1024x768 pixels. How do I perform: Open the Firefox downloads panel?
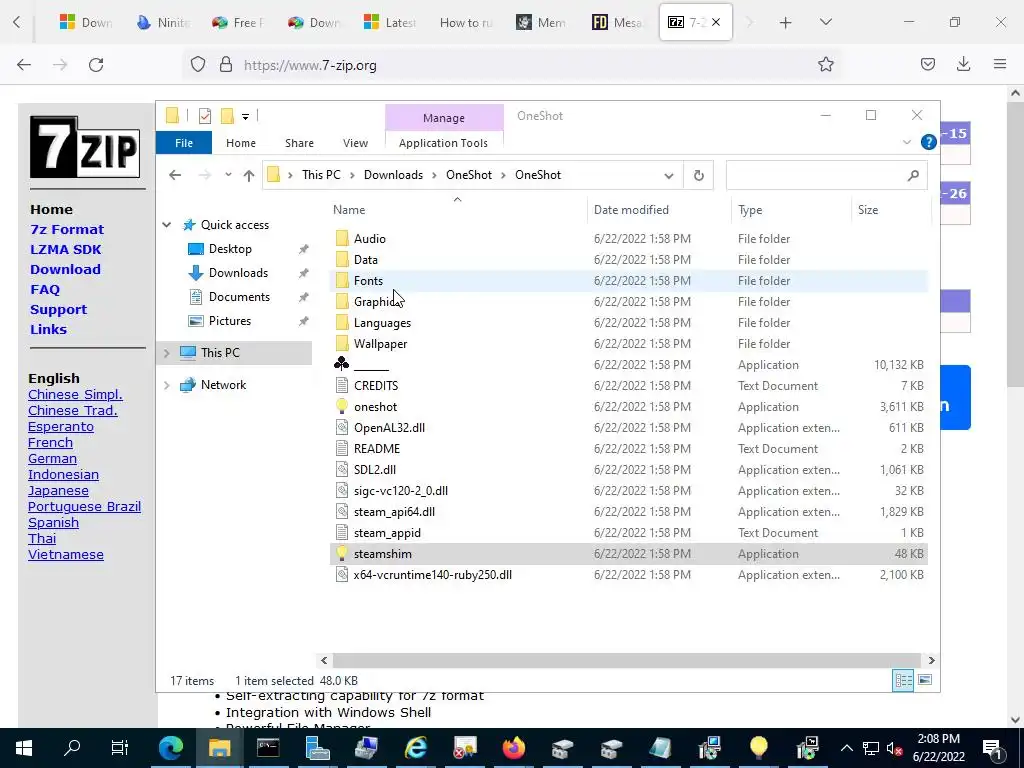click(963, 64)
